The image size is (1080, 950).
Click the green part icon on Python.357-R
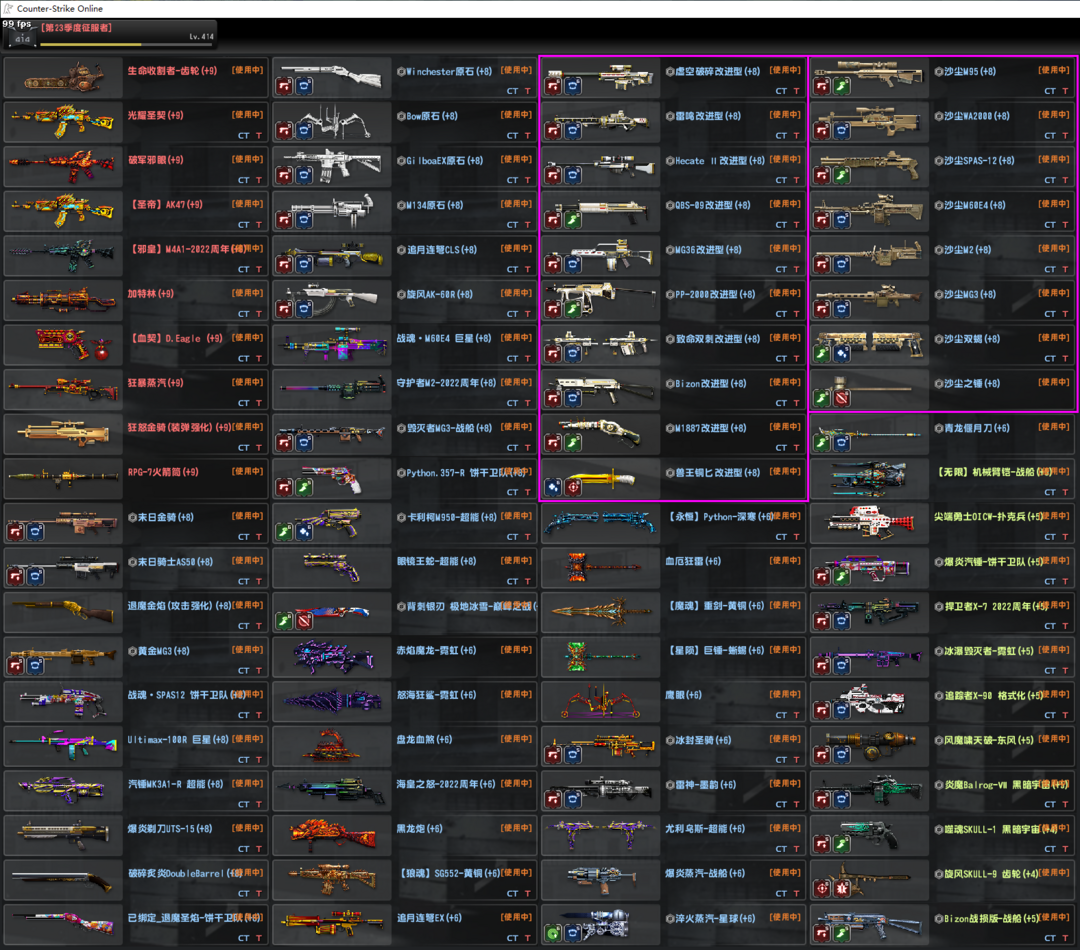coord(303,488)
